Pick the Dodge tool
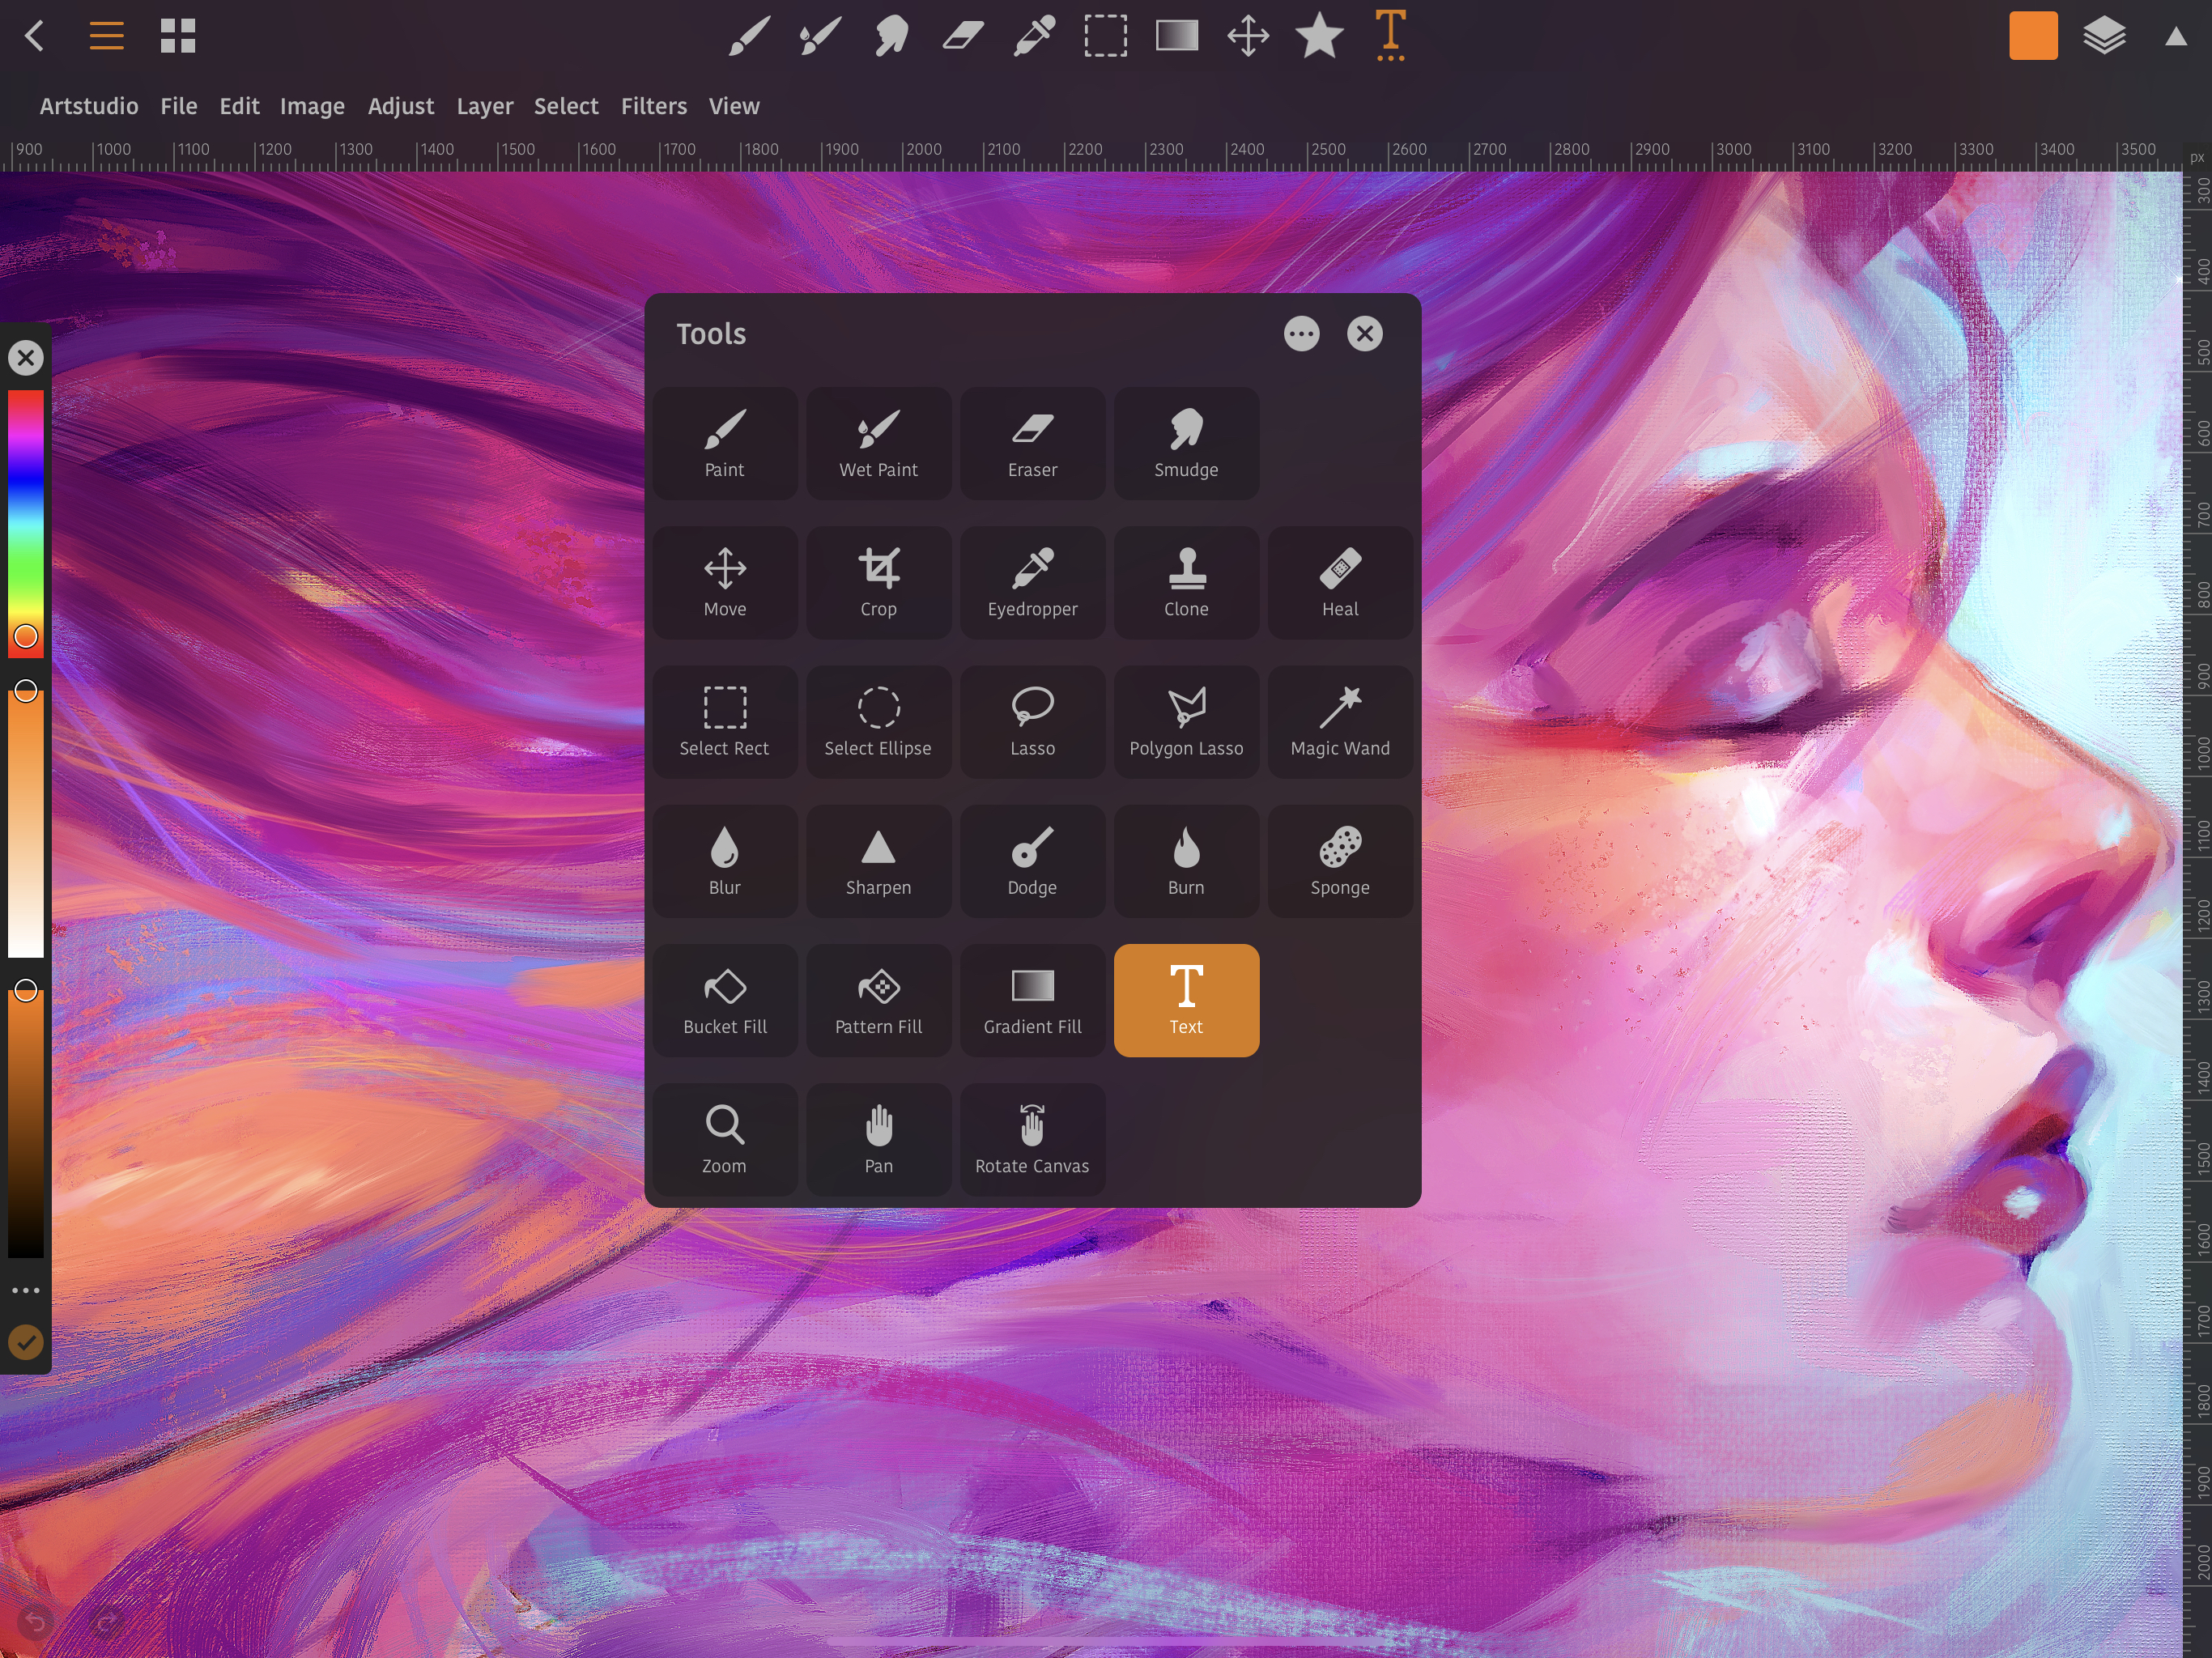2212x1658 pixels. [1032, 861]
